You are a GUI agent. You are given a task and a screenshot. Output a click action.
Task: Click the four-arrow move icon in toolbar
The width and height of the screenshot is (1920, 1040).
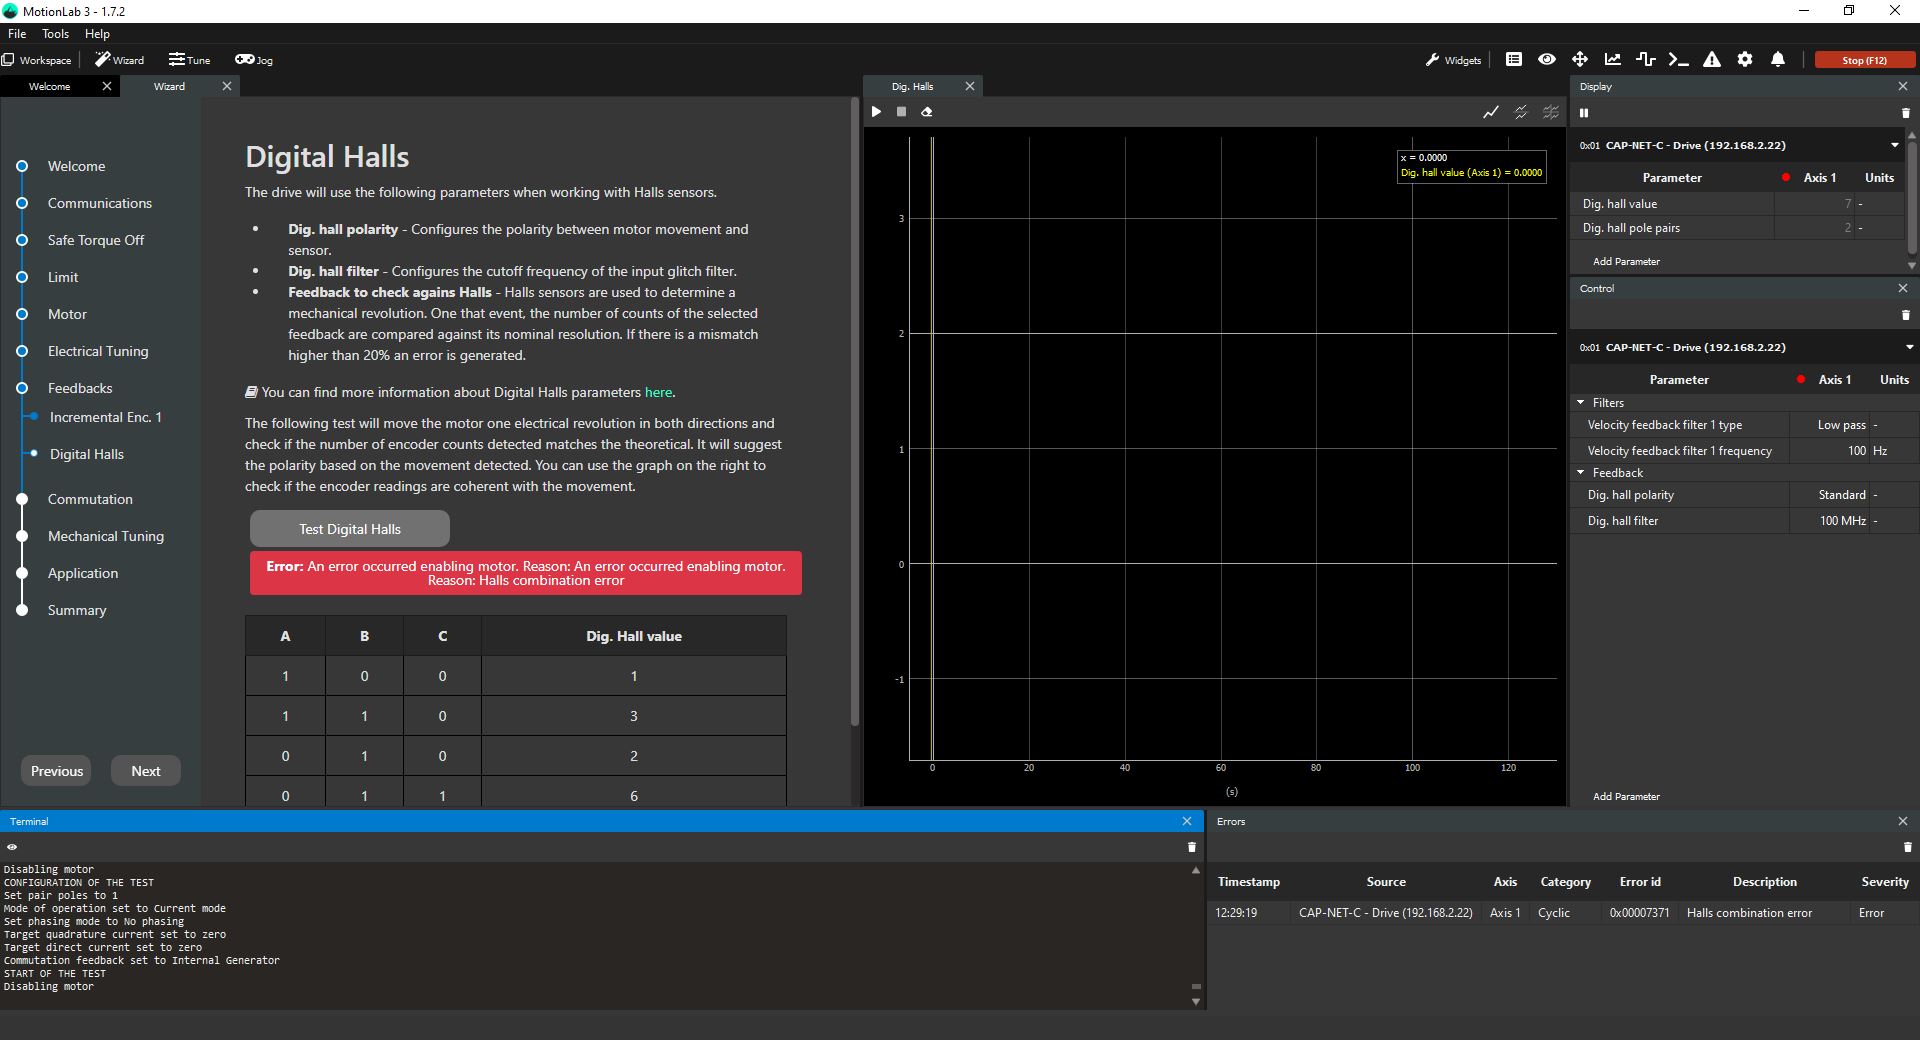[1580, 60]
